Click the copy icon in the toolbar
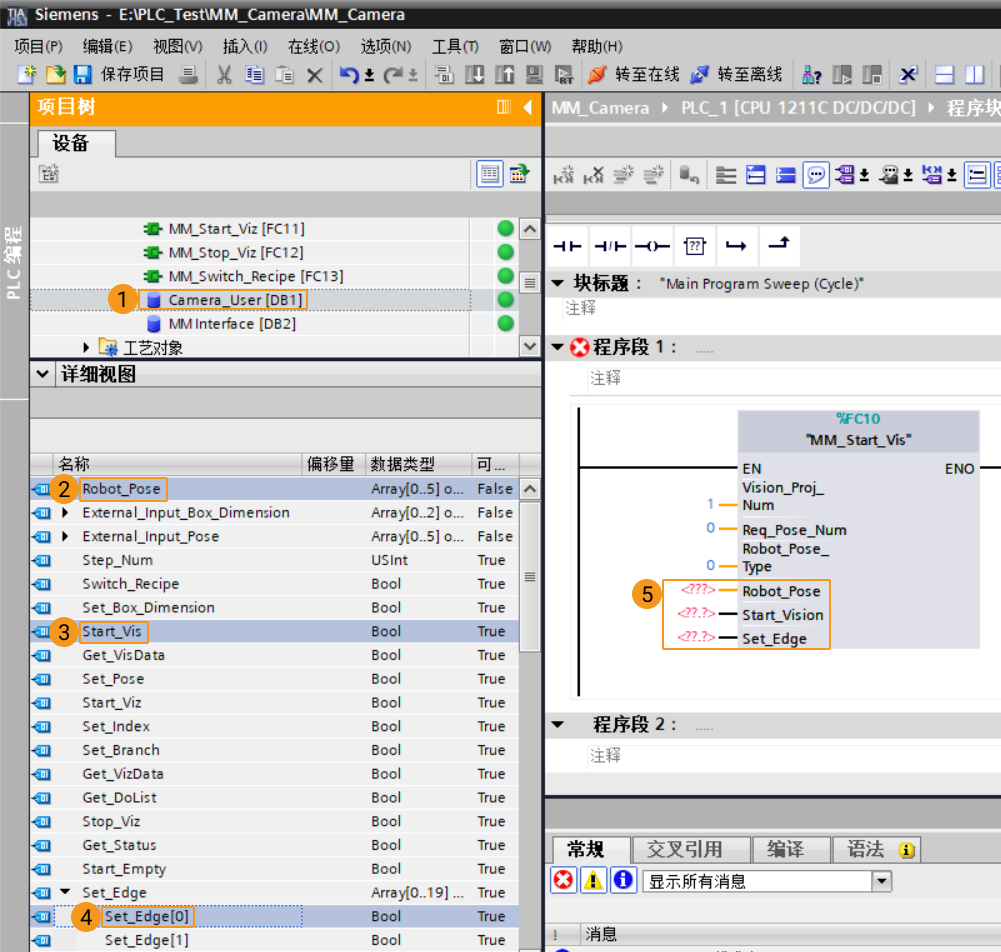Viewport: 1001px width, 952px height. (254, 75)
